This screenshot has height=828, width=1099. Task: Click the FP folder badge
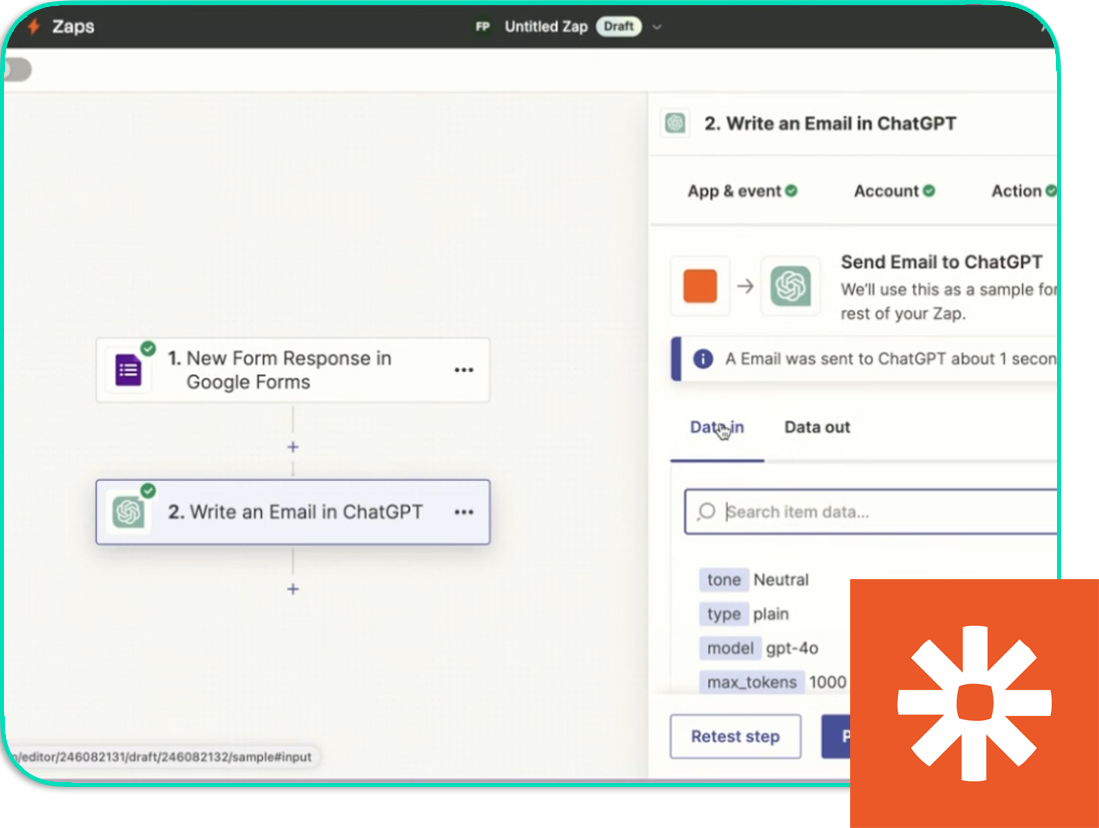482,27
